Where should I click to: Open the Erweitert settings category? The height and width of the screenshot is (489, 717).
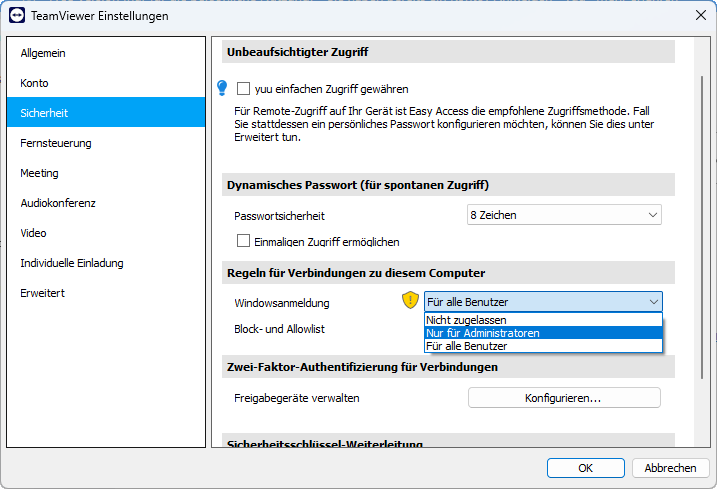coord(43,293)
